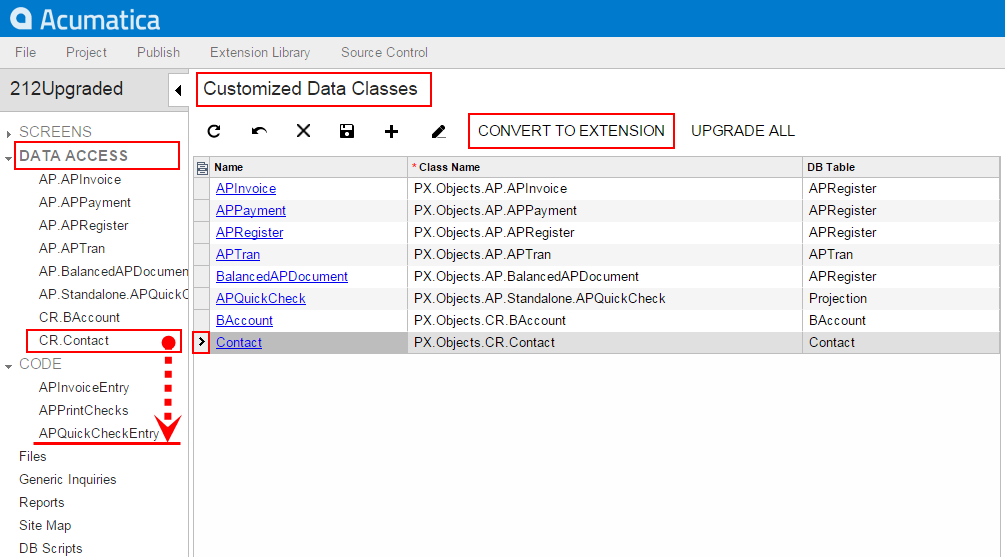Click the Edit pencil icon in the toolbar

coord(438,131)
